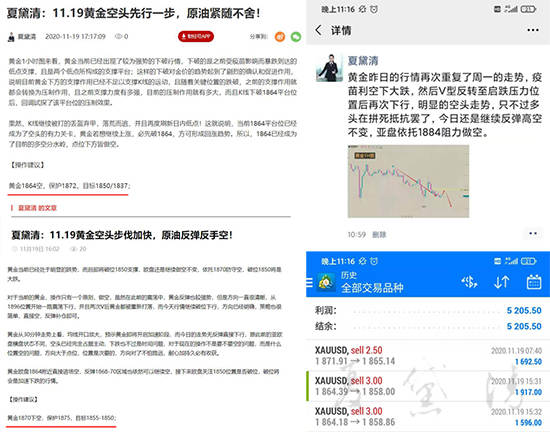Click the battery icon in blue status bar

528,261
